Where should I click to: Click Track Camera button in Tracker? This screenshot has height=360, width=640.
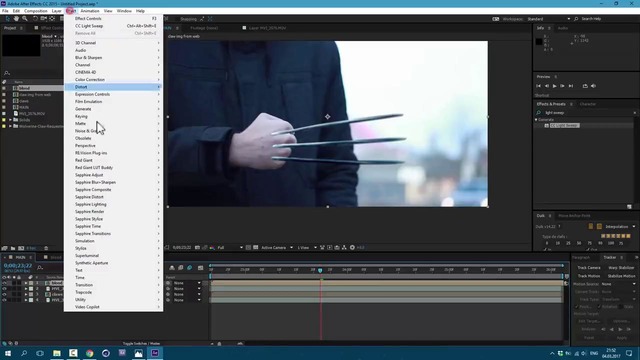(x=589, y=268)
